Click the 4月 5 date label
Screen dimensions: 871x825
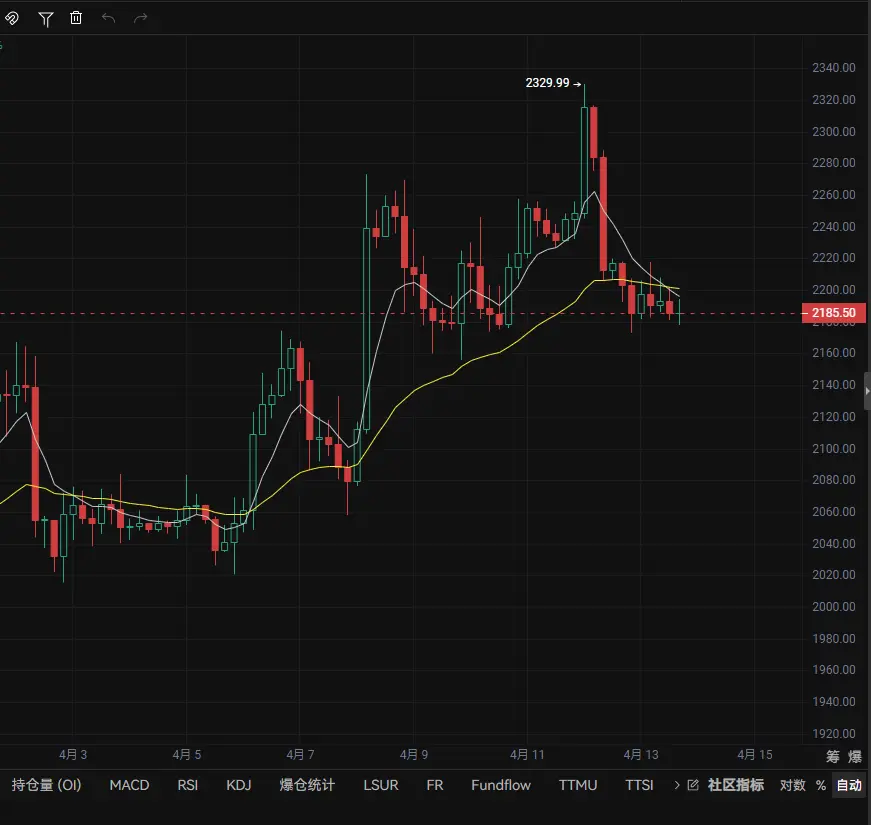[187, 754]
